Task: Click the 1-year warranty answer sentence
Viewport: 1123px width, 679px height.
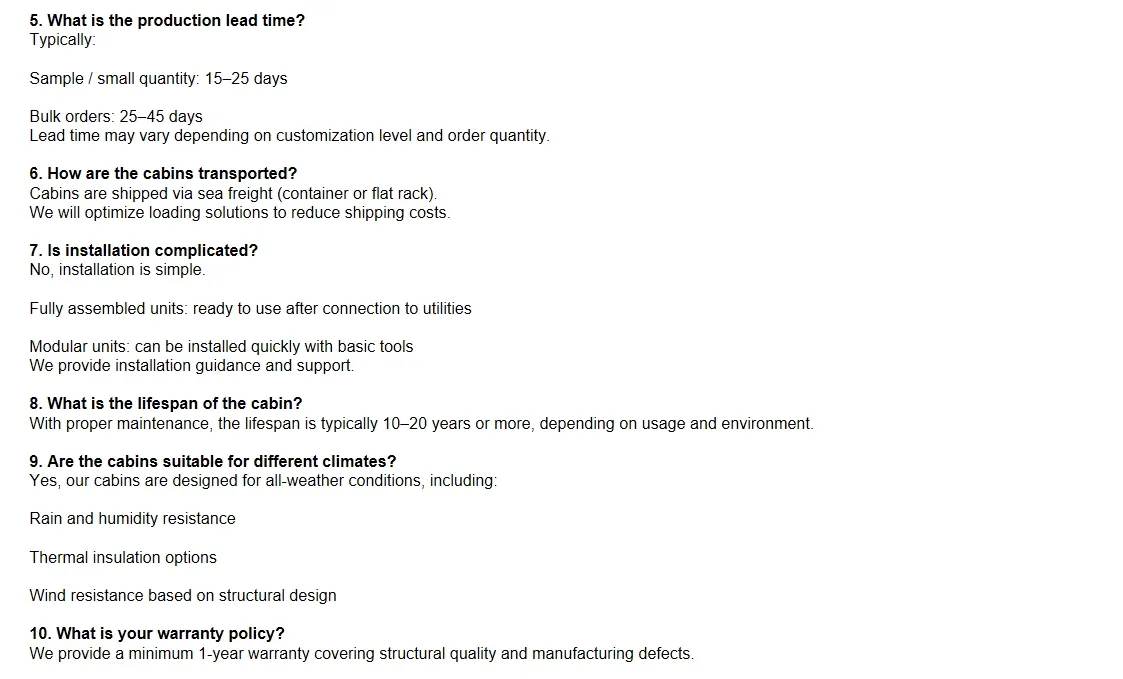Action: click(361, 653)
